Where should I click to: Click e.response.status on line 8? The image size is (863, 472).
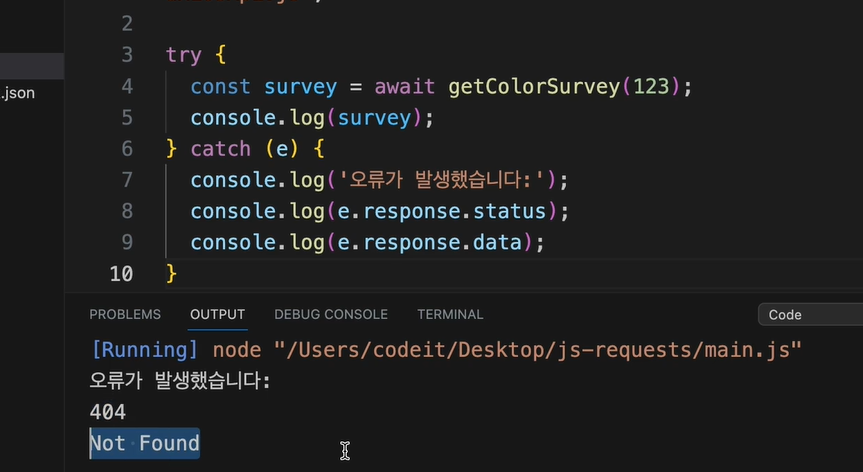point(441,211)
